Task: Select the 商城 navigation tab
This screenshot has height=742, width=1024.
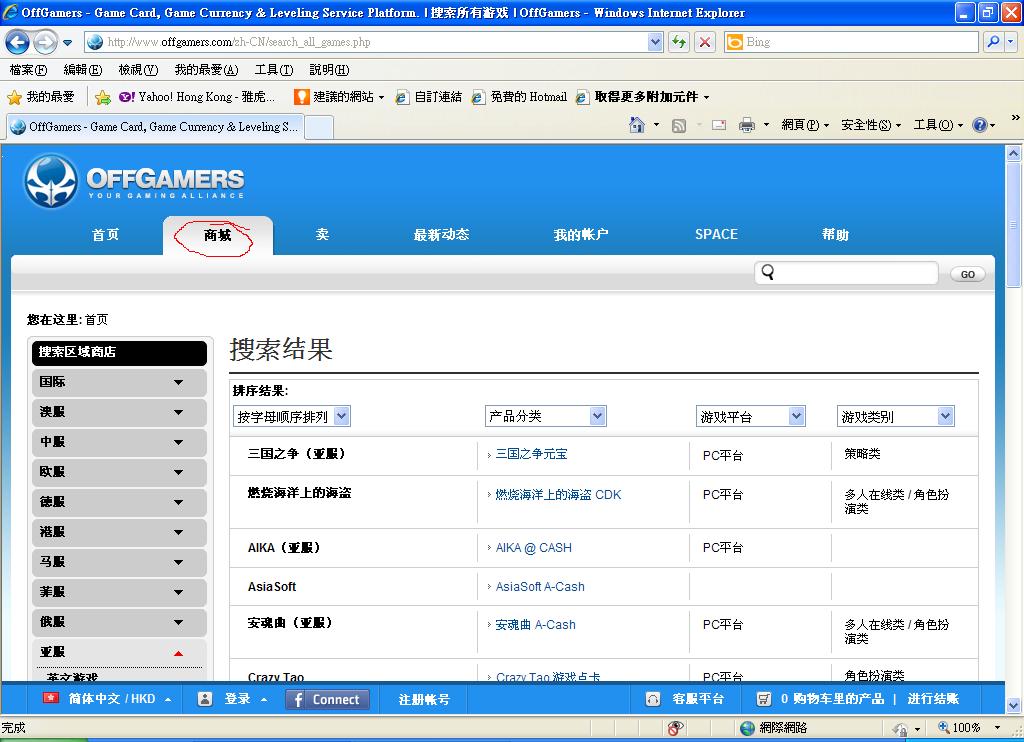Action: pyautogui.click(x=217, y=235)
